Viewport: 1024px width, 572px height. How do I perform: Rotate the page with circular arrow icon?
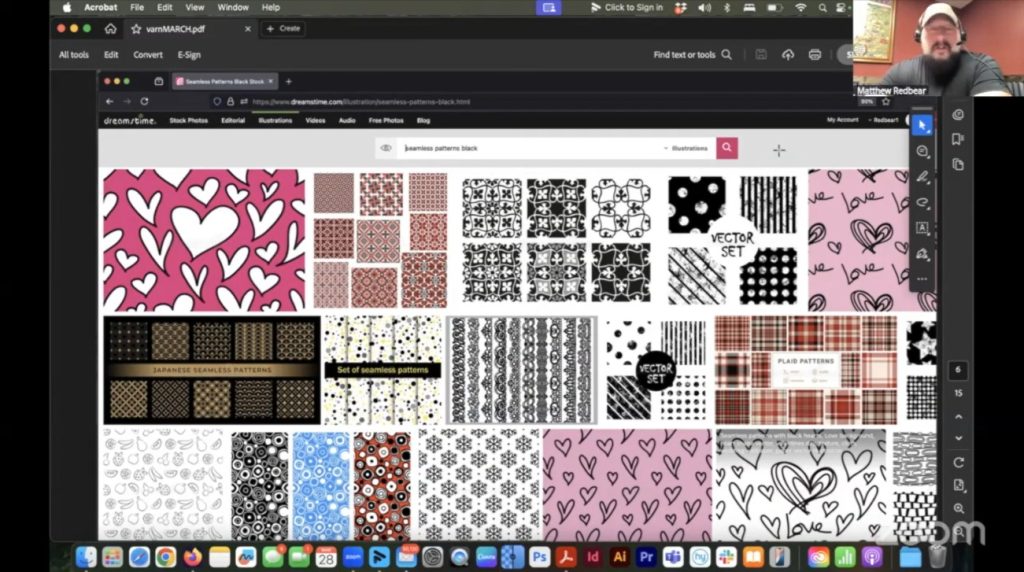click(x=958, y=462)
